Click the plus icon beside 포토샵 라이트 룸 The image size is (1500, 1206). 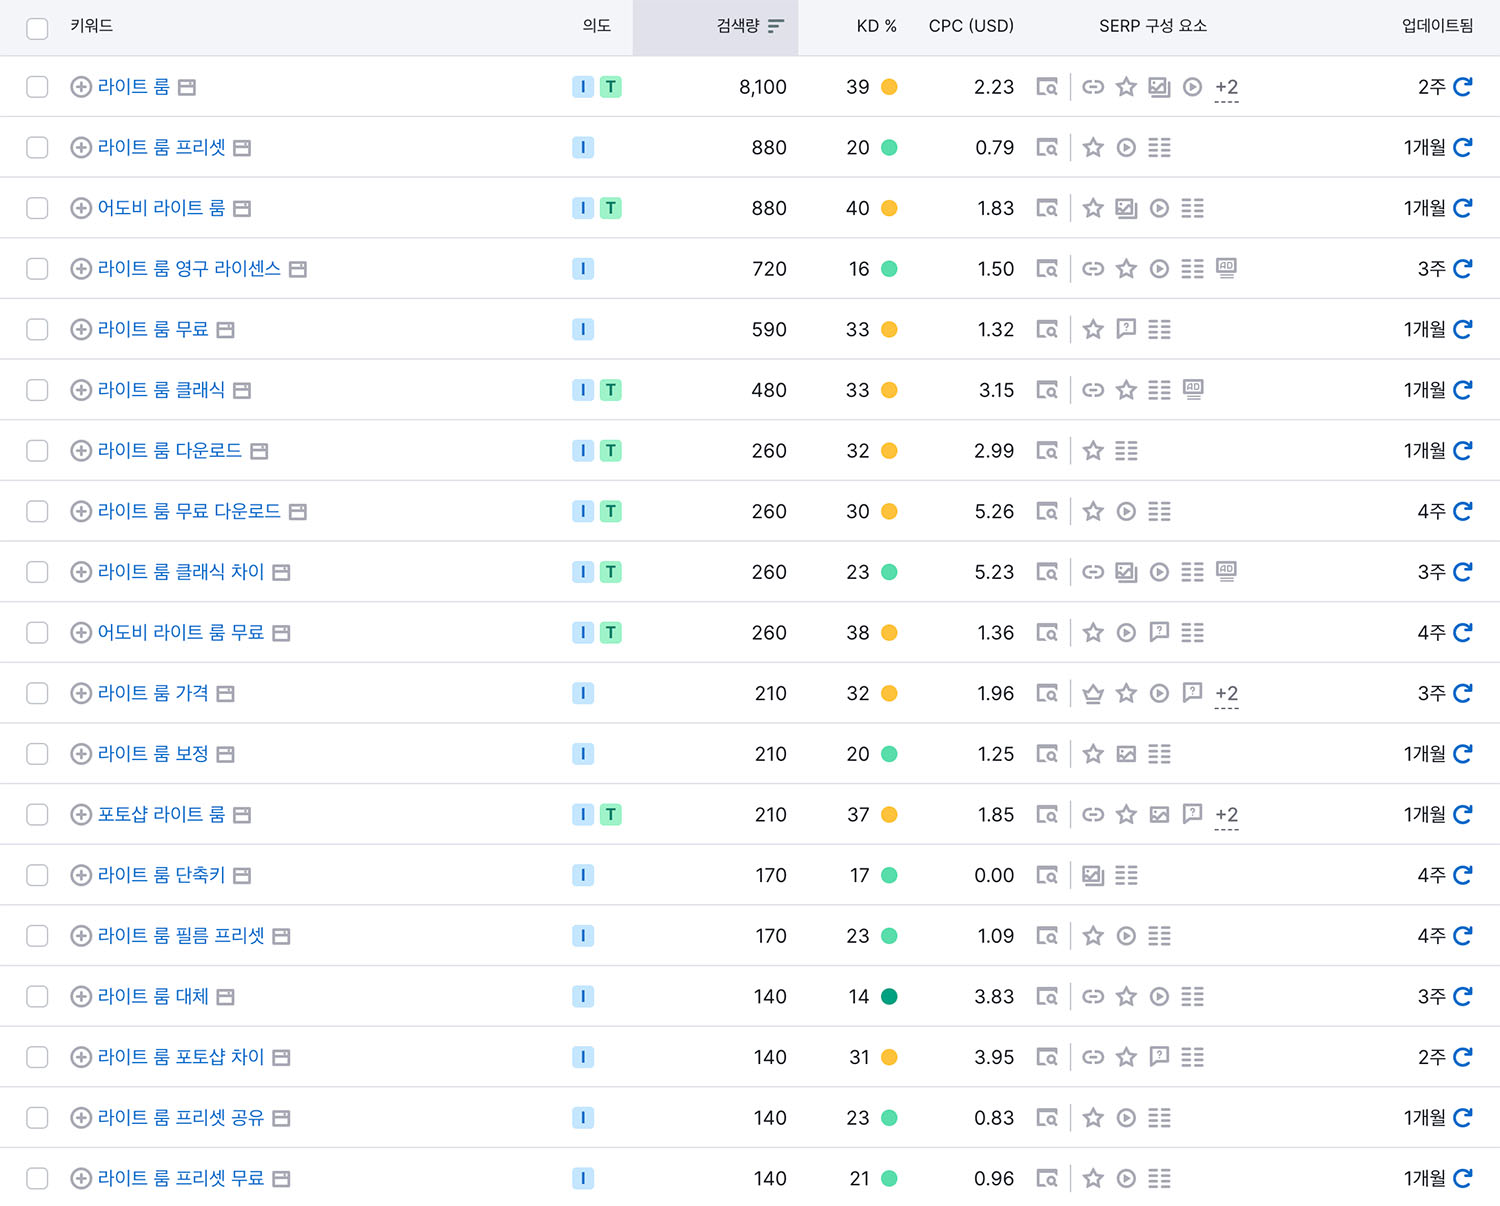coord(81,814)
